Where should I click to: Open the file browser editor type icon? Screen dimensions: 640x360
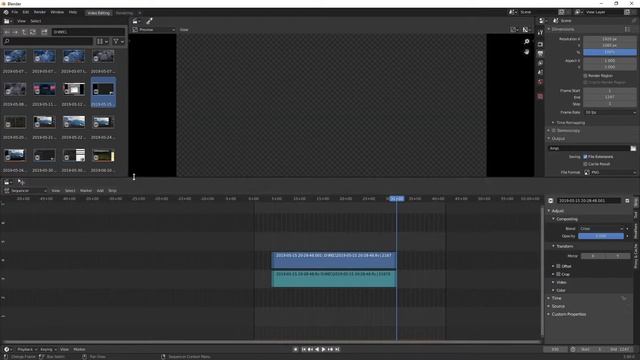[7, 21]
